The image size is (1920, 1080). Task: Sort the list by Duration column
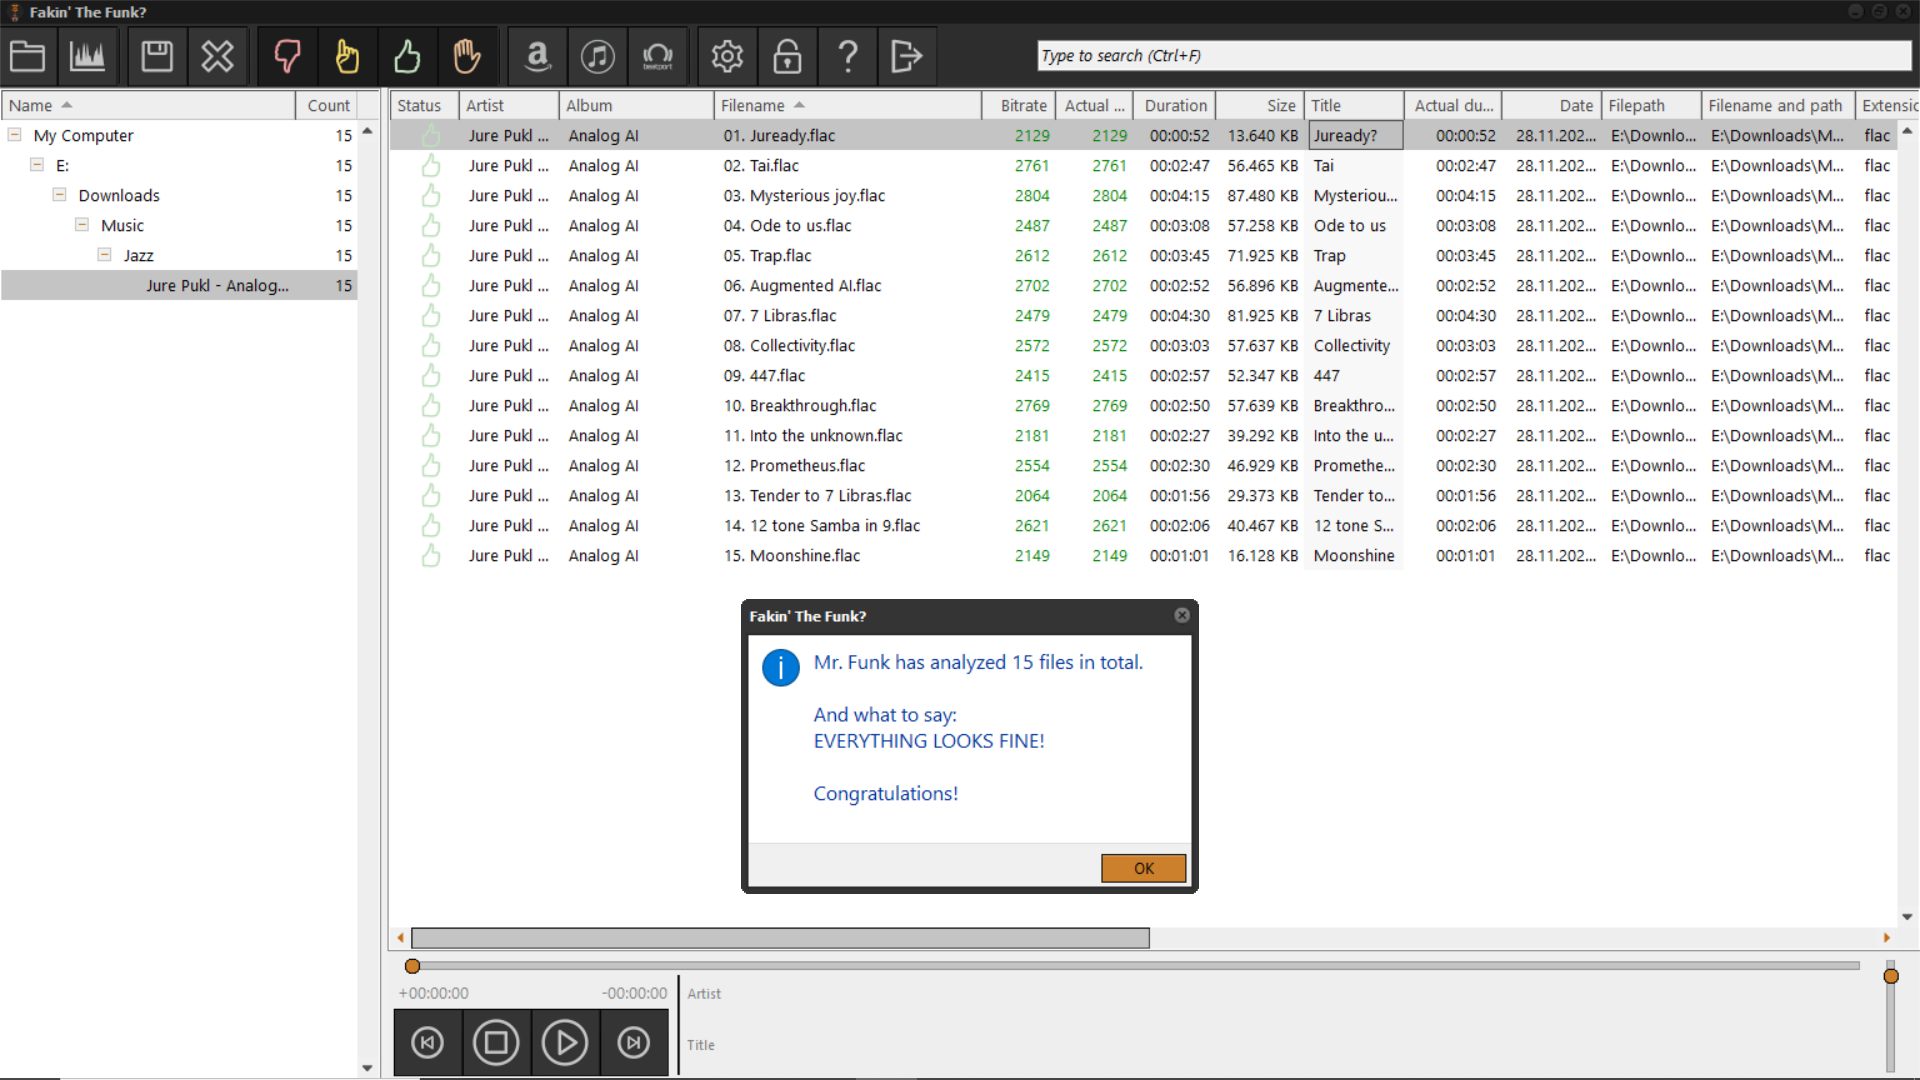coord(1175,105)
